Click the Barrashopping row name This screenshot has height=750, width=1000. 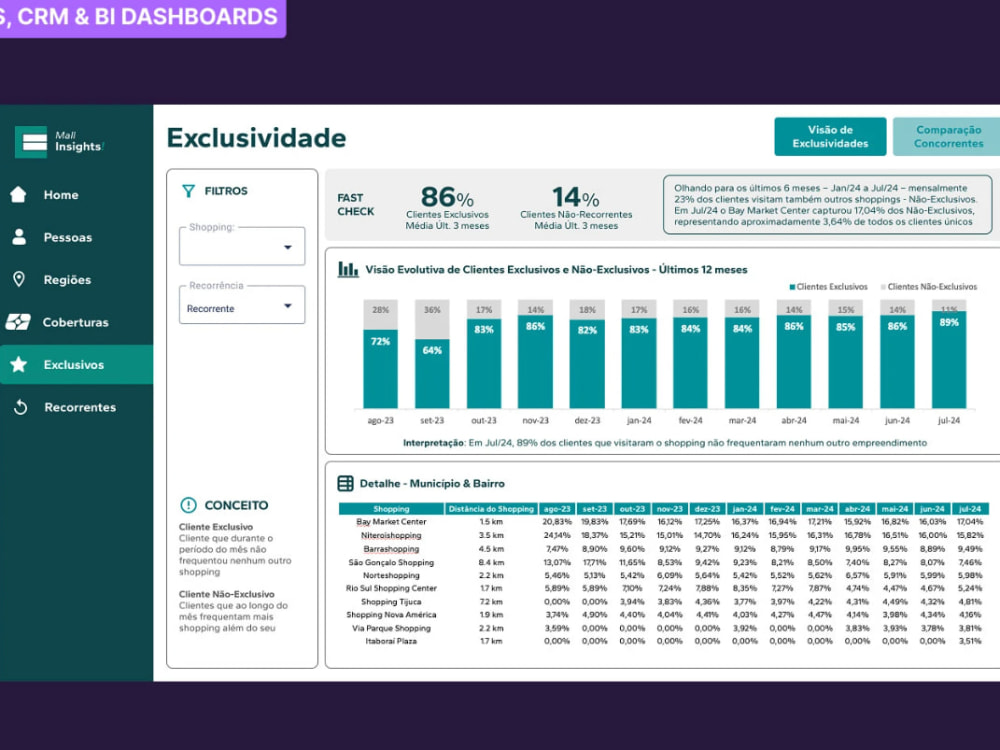[391, 548]
